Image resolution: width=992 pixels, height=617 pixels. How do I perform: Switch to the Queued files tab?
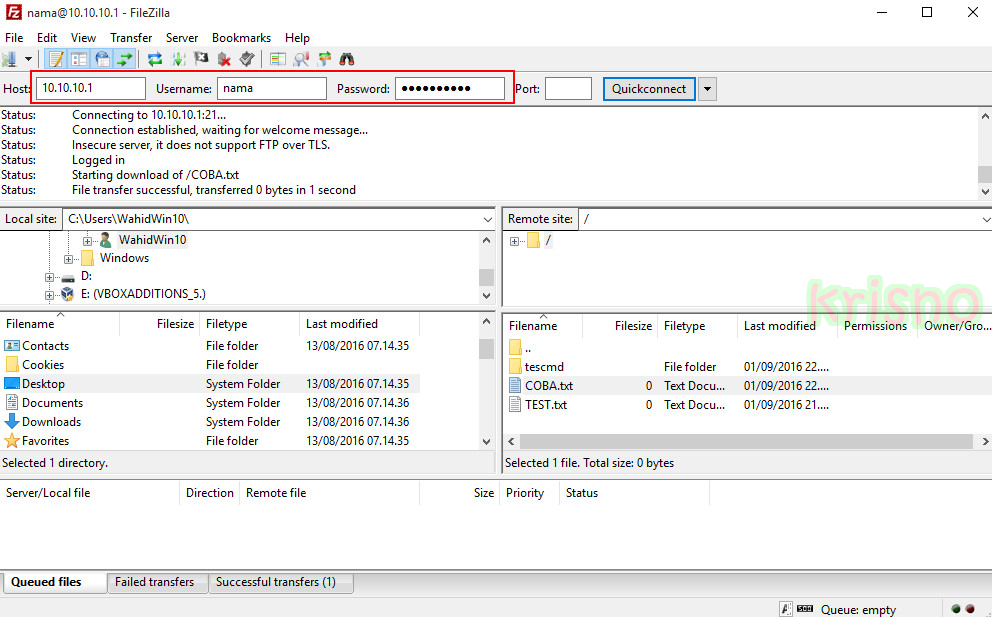click(x=54, y=582)
